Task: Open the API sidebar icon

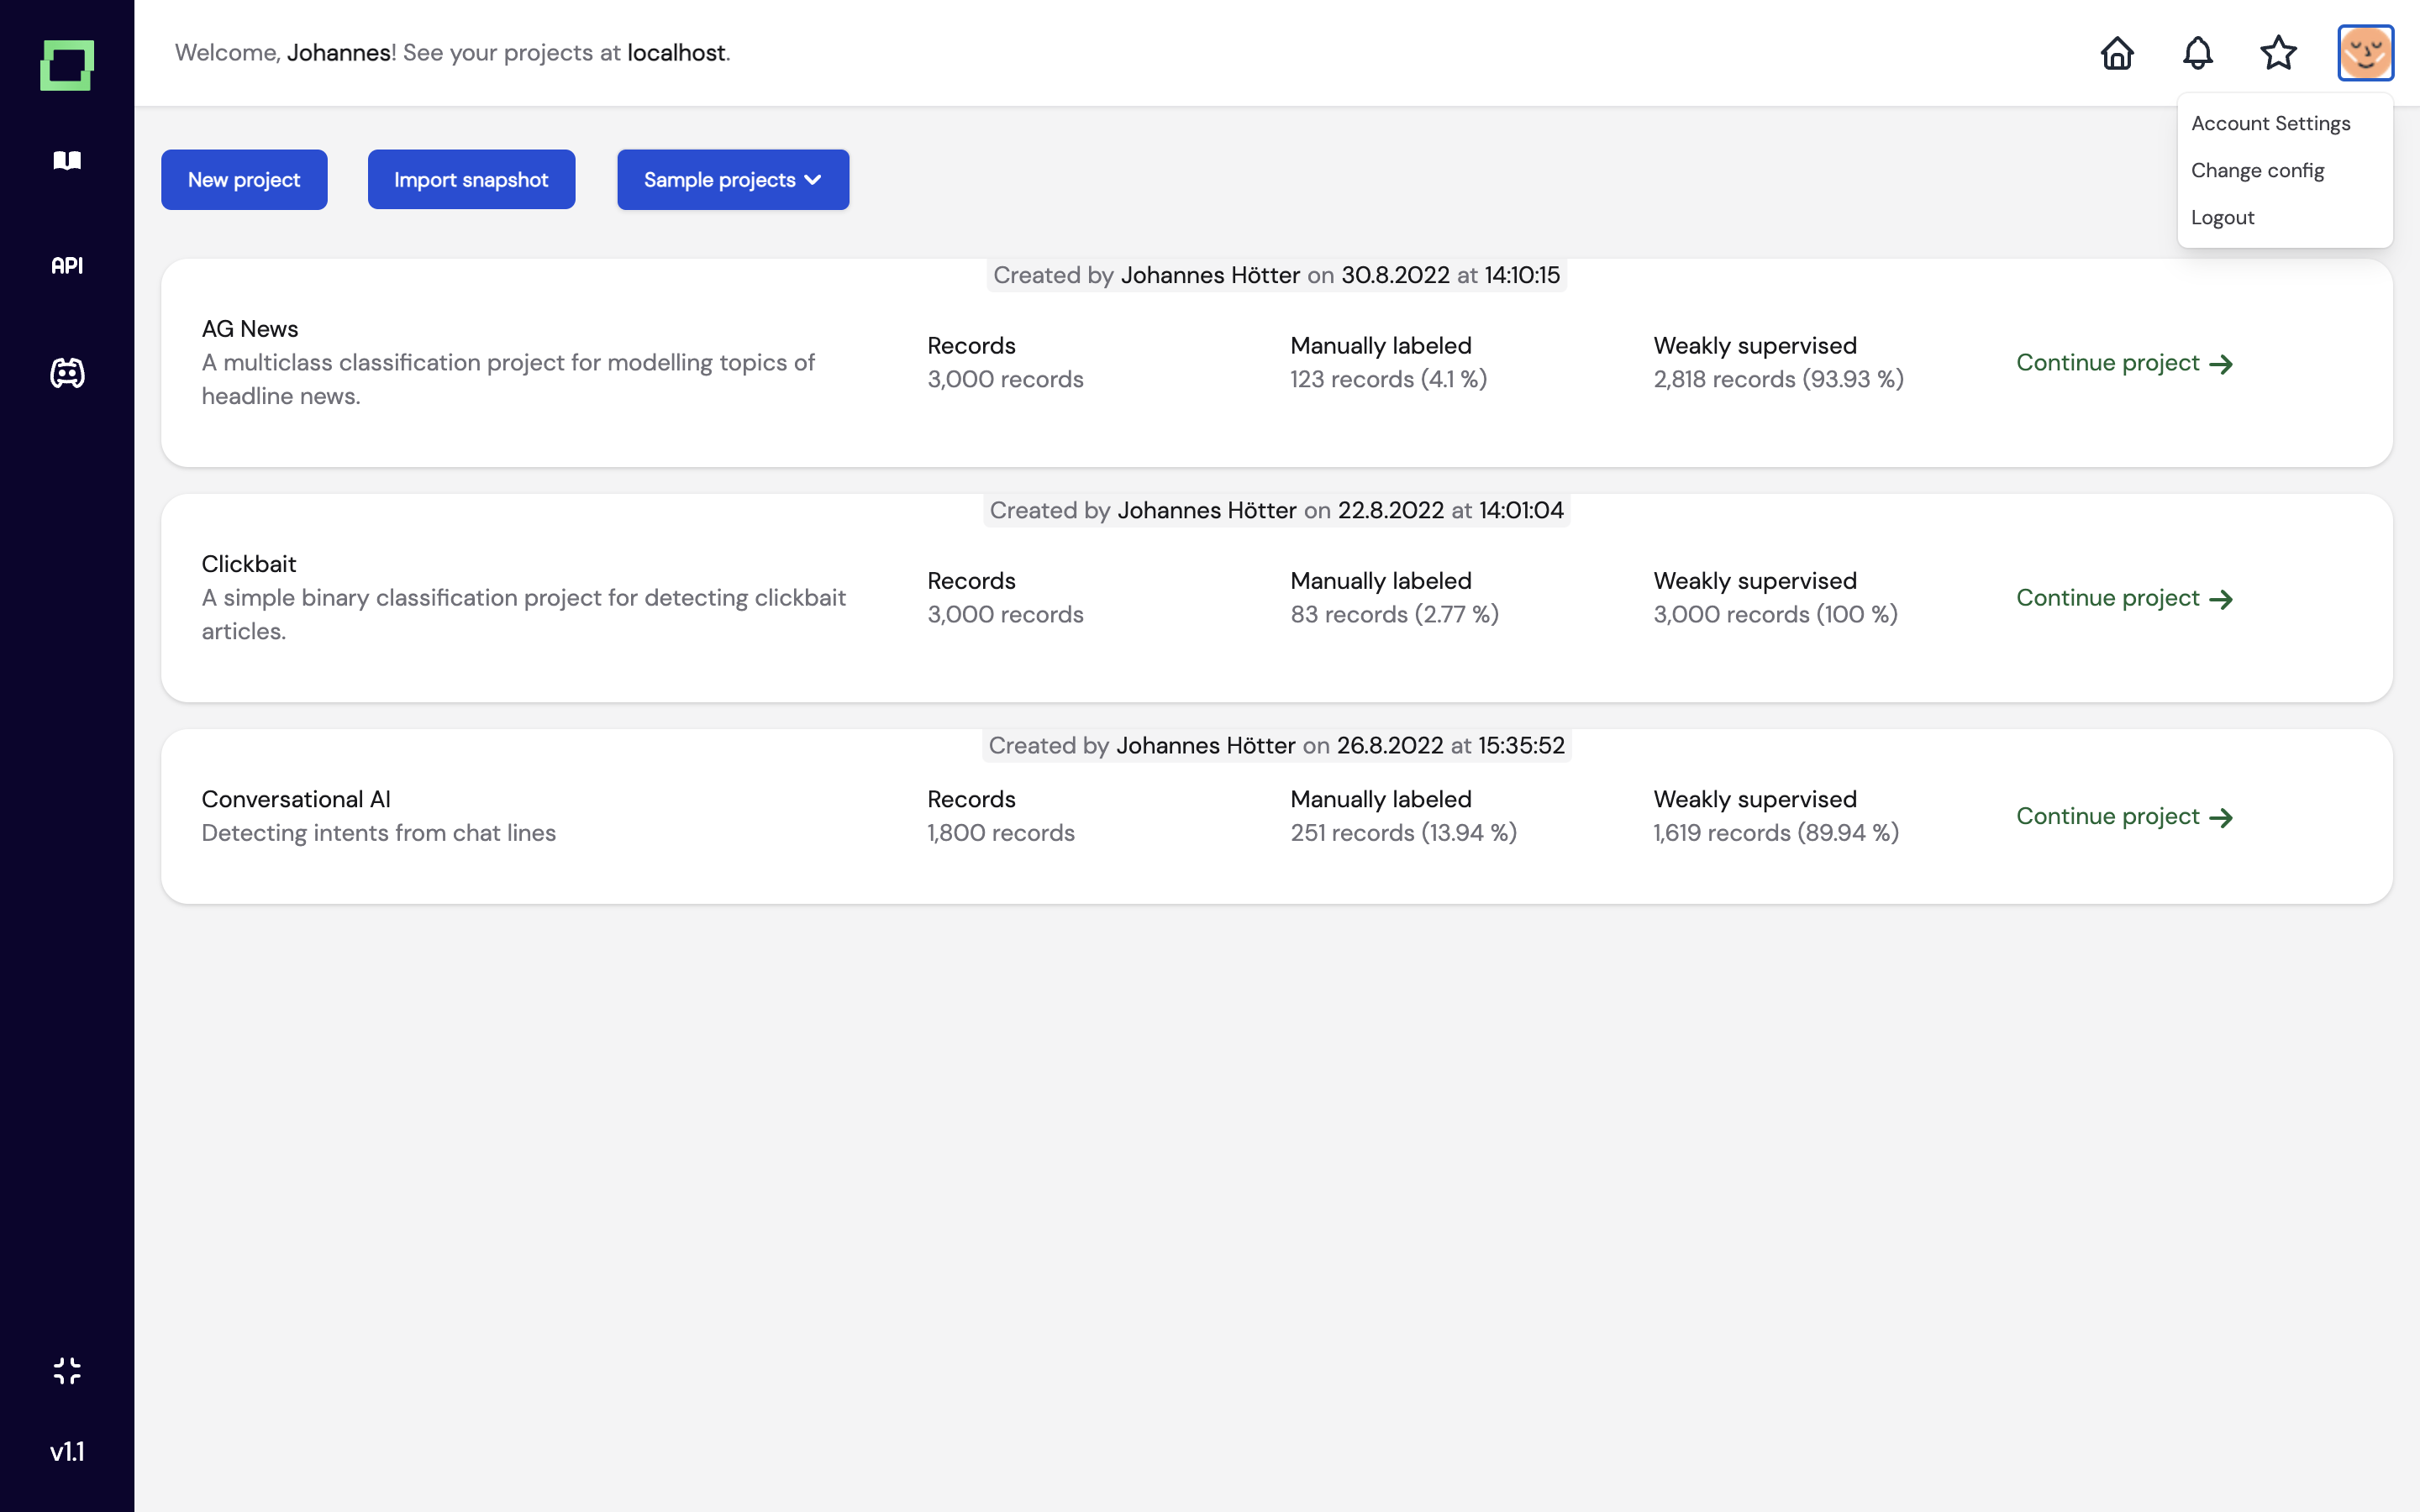Action: coord(67,266)
